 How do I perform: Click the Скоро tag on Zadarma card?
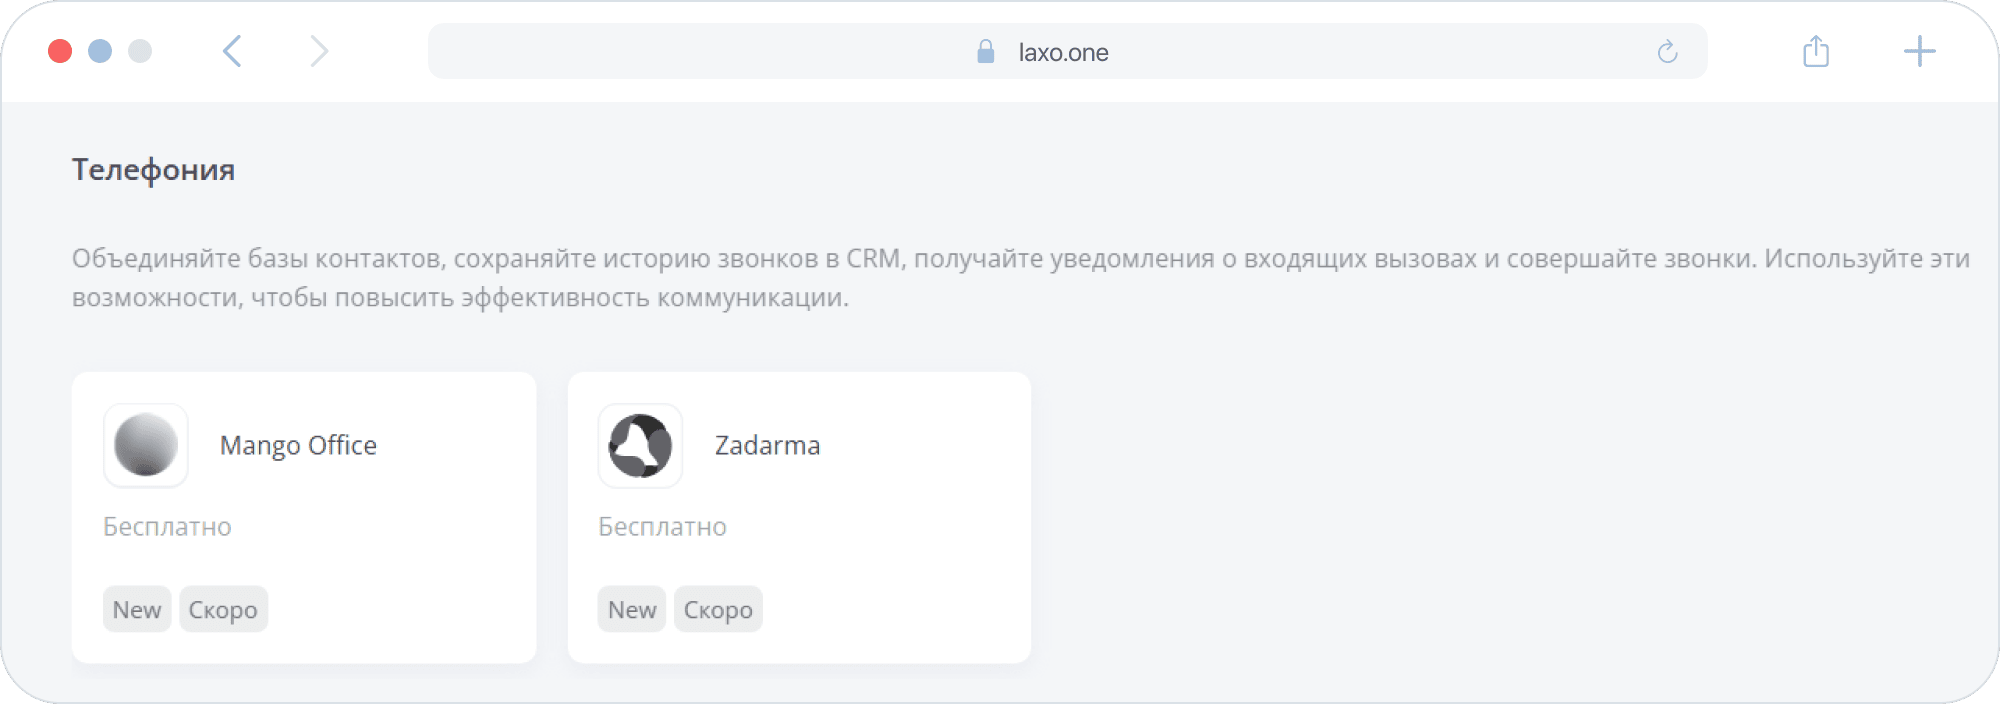coord(718,609)
